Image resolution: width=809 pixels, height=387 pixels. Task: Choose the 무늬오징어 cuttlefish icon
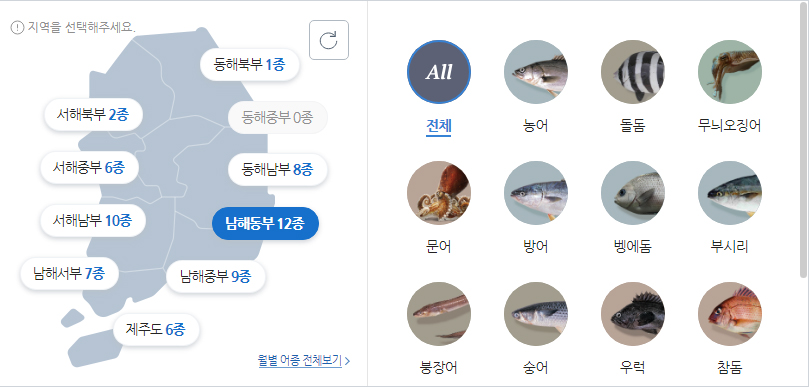pyautogui.click(x=730, y=72)
